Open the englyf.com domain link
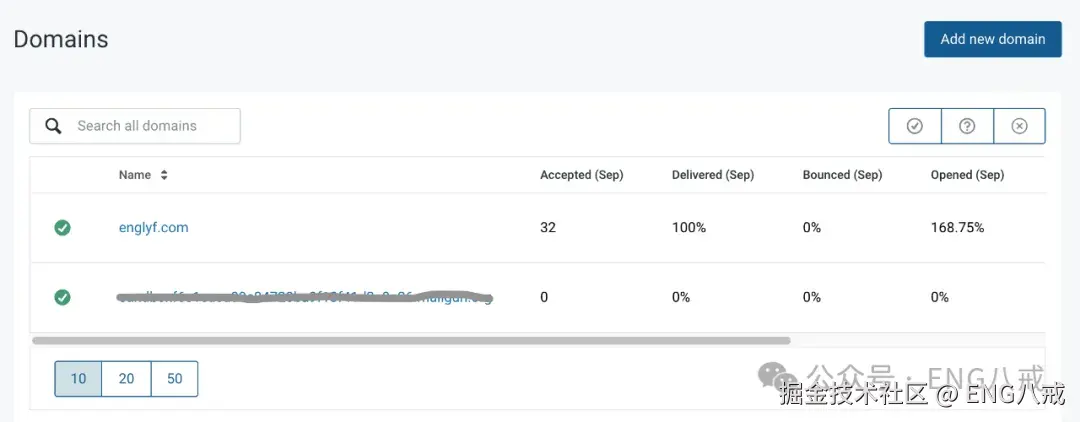 [153, 228]
